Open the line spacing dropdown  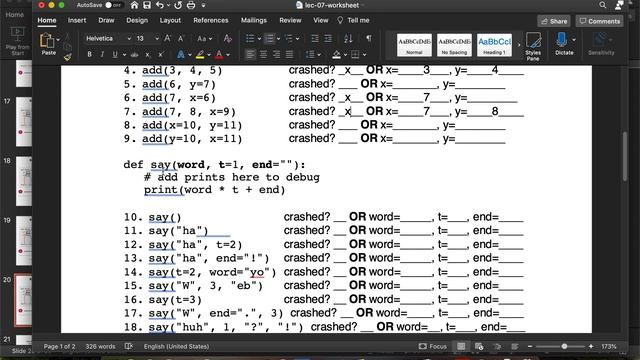(x=313, y=54)
